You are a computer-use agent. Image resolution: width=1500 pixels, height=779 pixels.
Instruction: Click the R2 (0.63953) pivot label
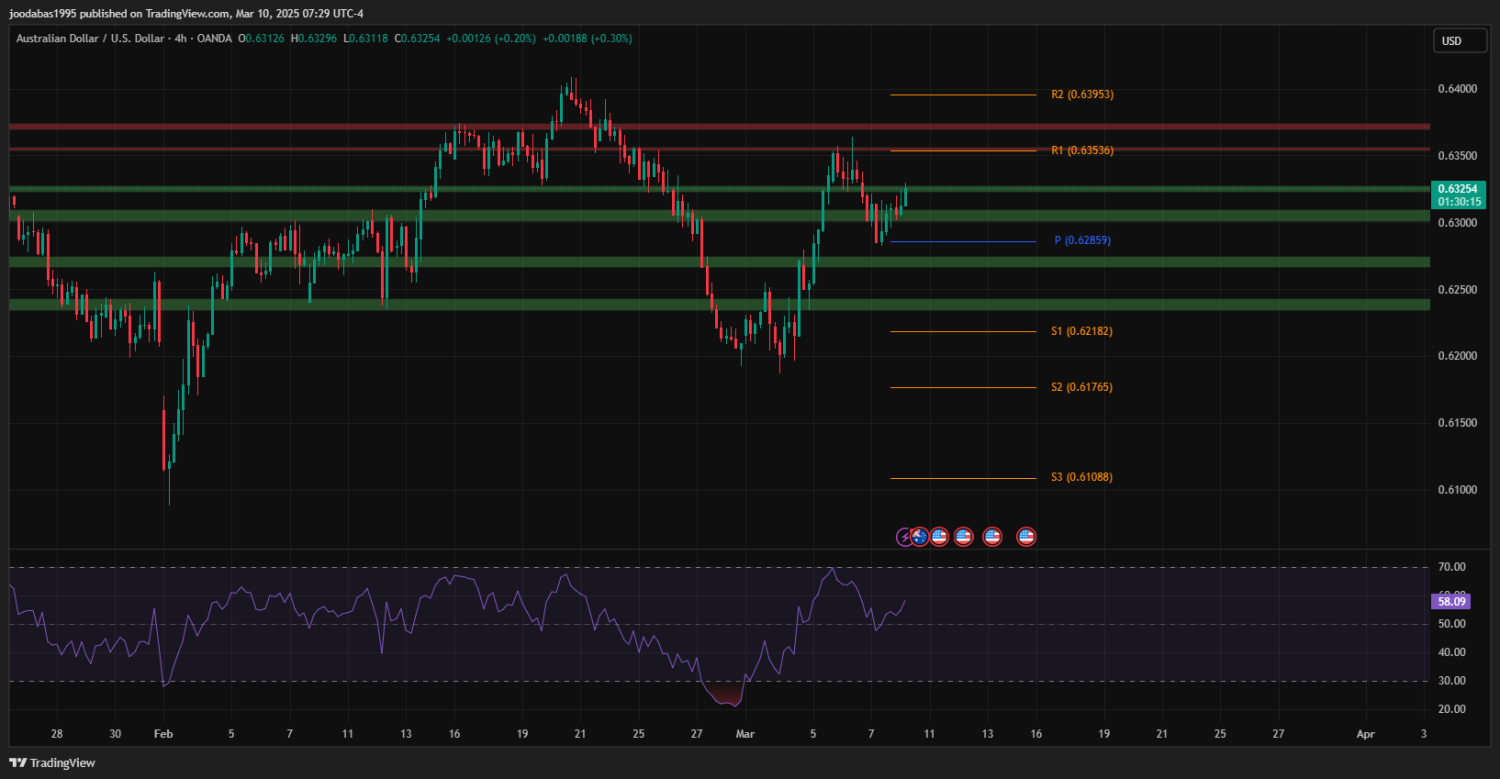(1082, 95)
